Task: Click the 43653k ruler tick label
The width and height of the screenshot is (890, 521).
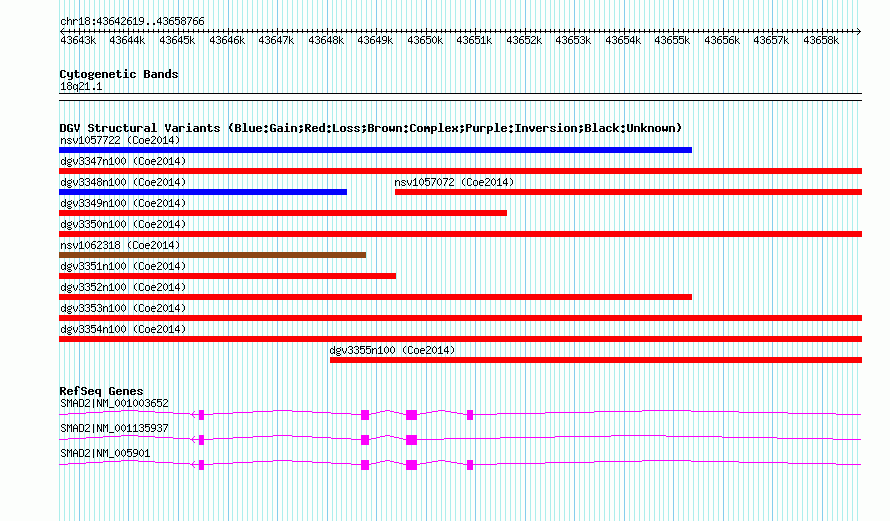Action: (573, 40)
